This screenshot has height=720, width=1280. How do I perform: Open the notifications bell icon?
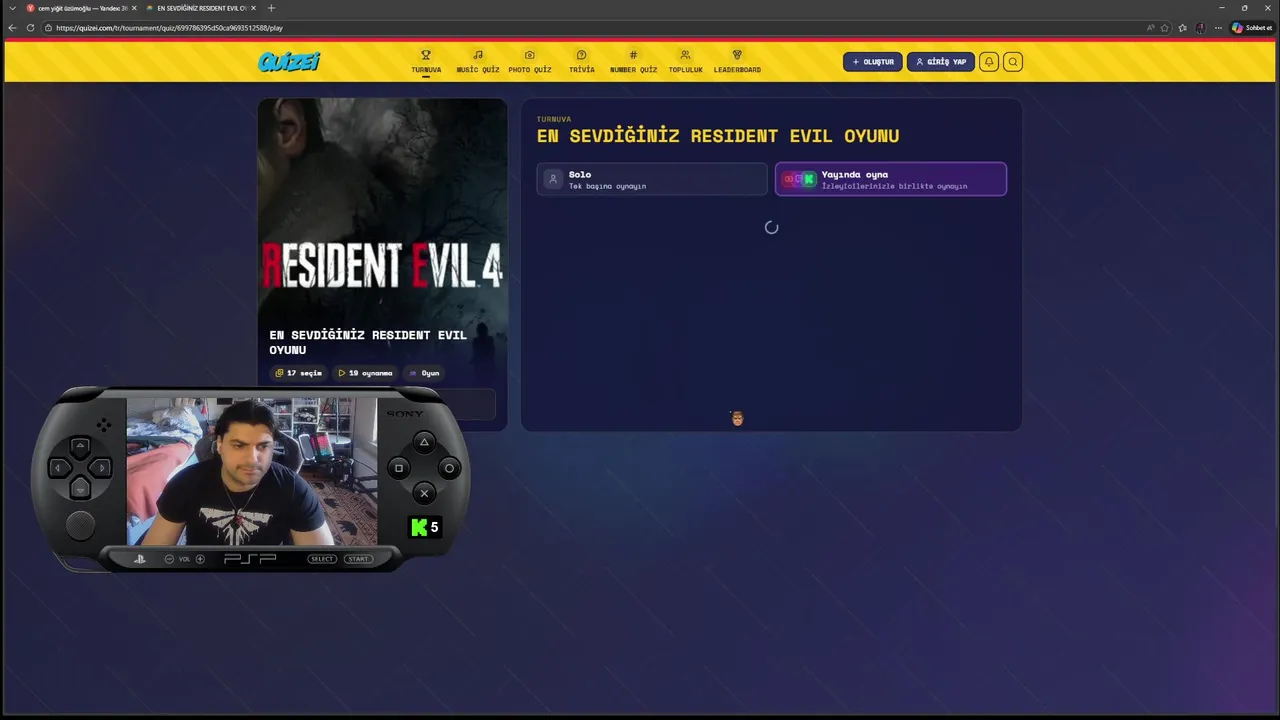[989, 62]
